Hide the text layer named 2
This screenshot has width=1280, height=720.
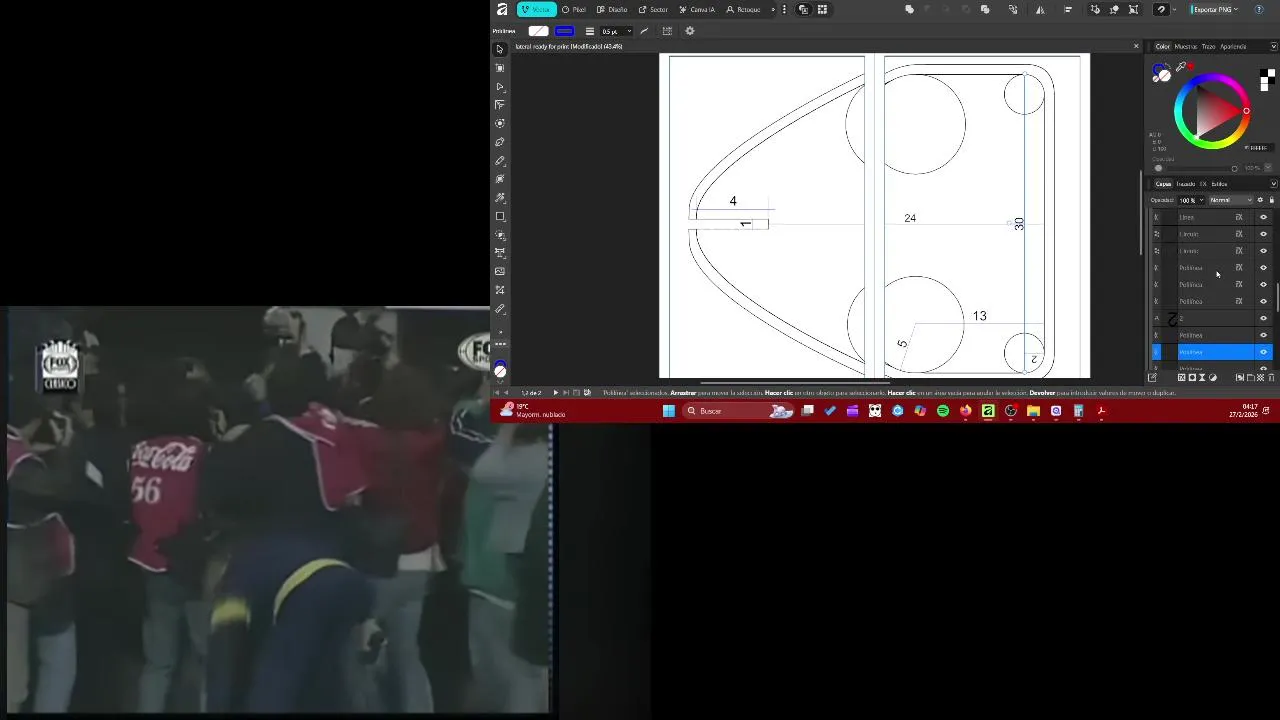[x=1263, y=318]
